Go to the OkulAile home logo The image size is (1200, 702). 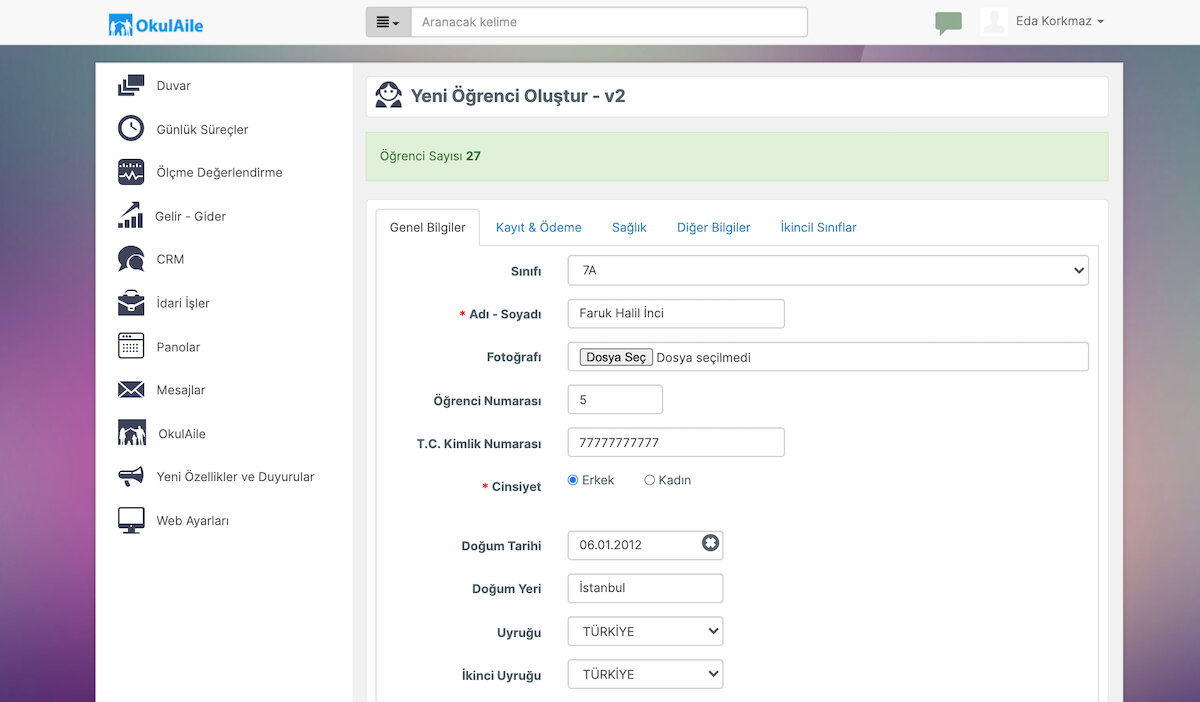156,24
